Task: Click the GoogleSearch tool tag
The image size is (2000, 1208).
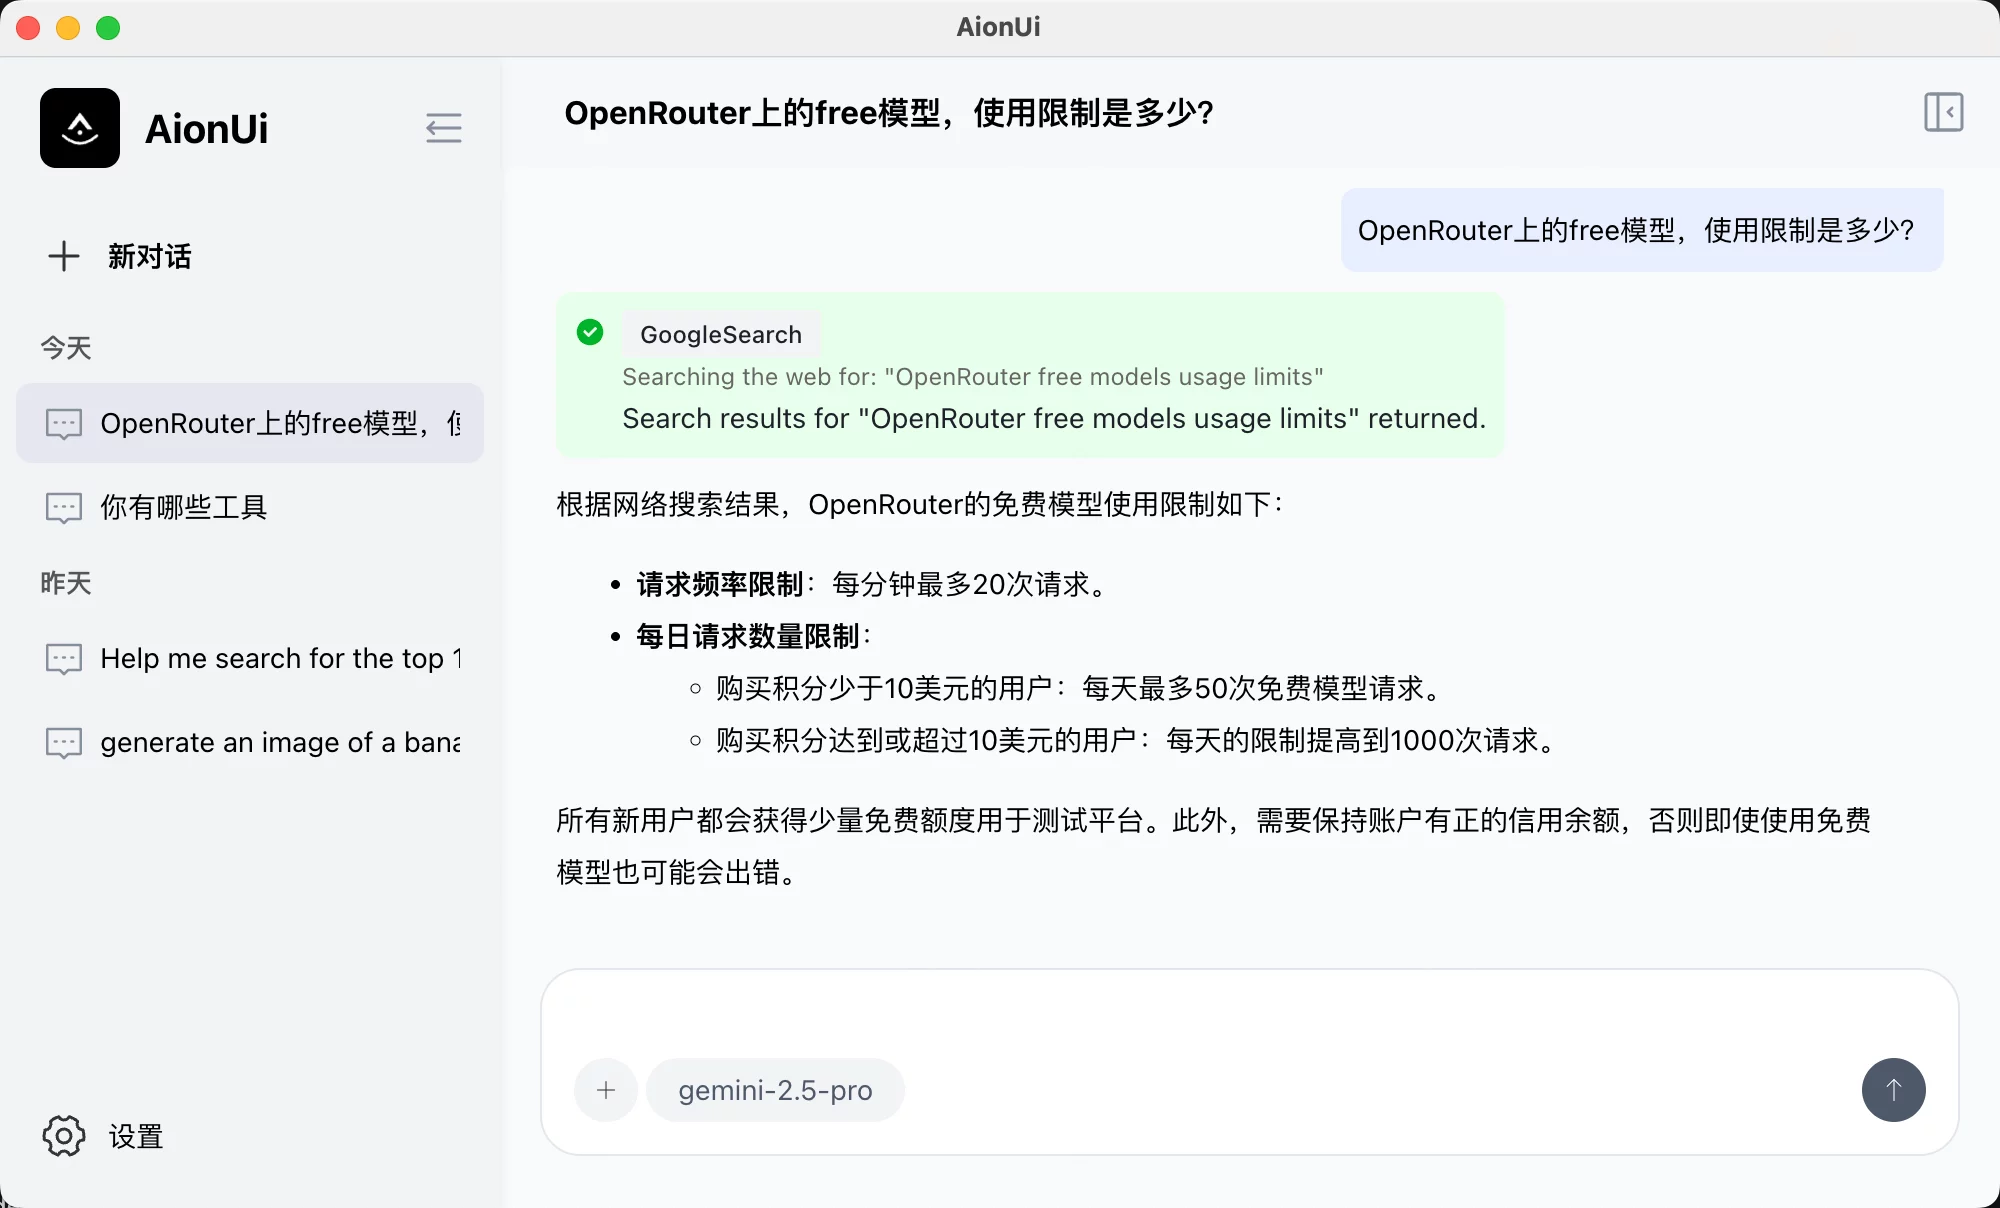Action: point(721,334)
